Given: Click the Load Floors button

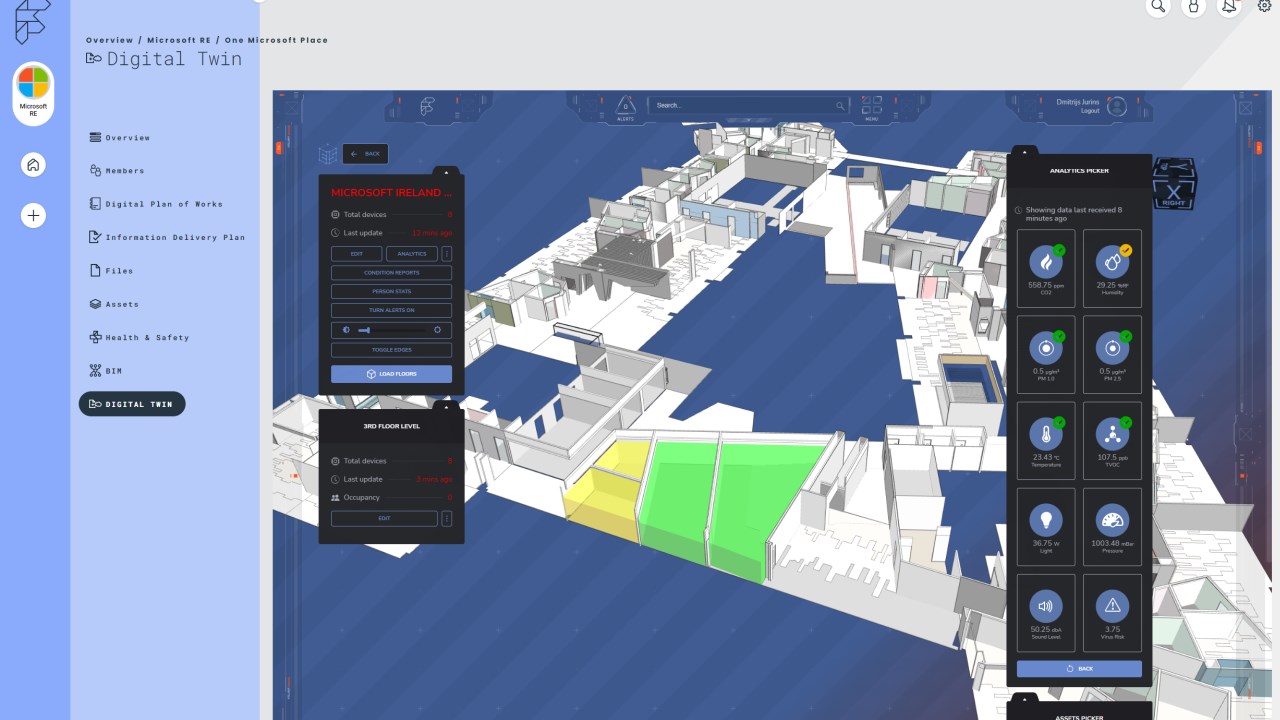Looking at the screenshot, I should click(391, 374).
